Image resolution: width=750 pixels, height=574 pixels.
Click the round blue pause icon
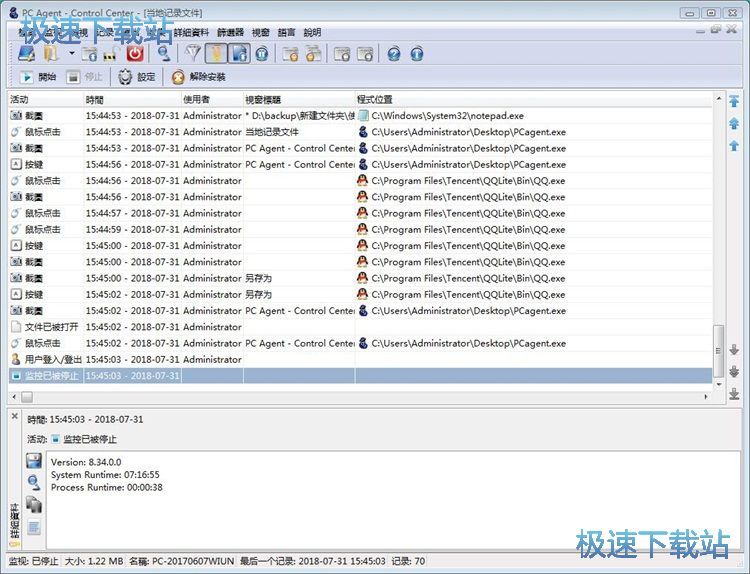262,54
